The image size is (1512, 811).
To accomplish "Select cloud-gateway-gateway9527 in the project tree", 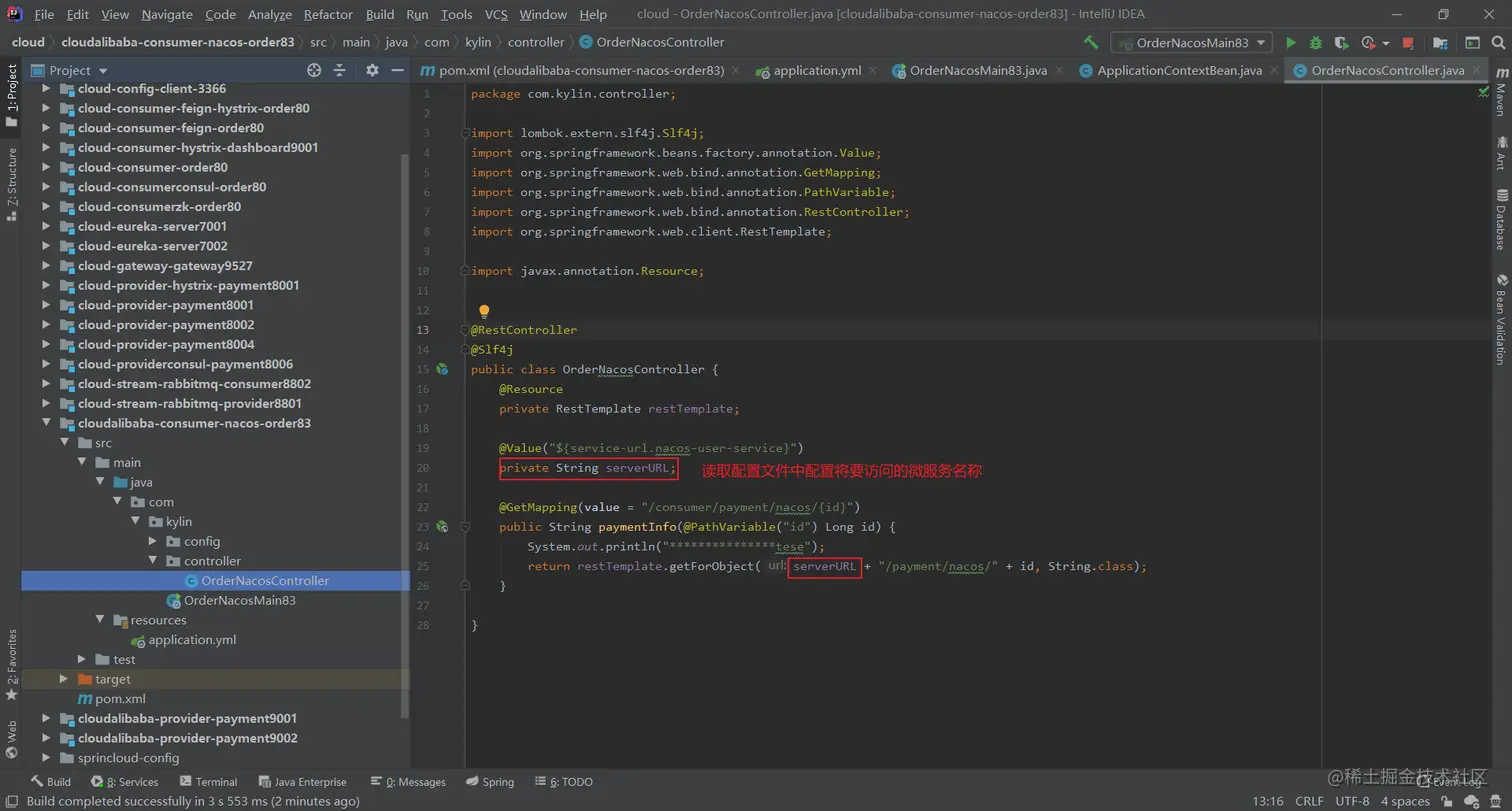I will tap(165, 266).
